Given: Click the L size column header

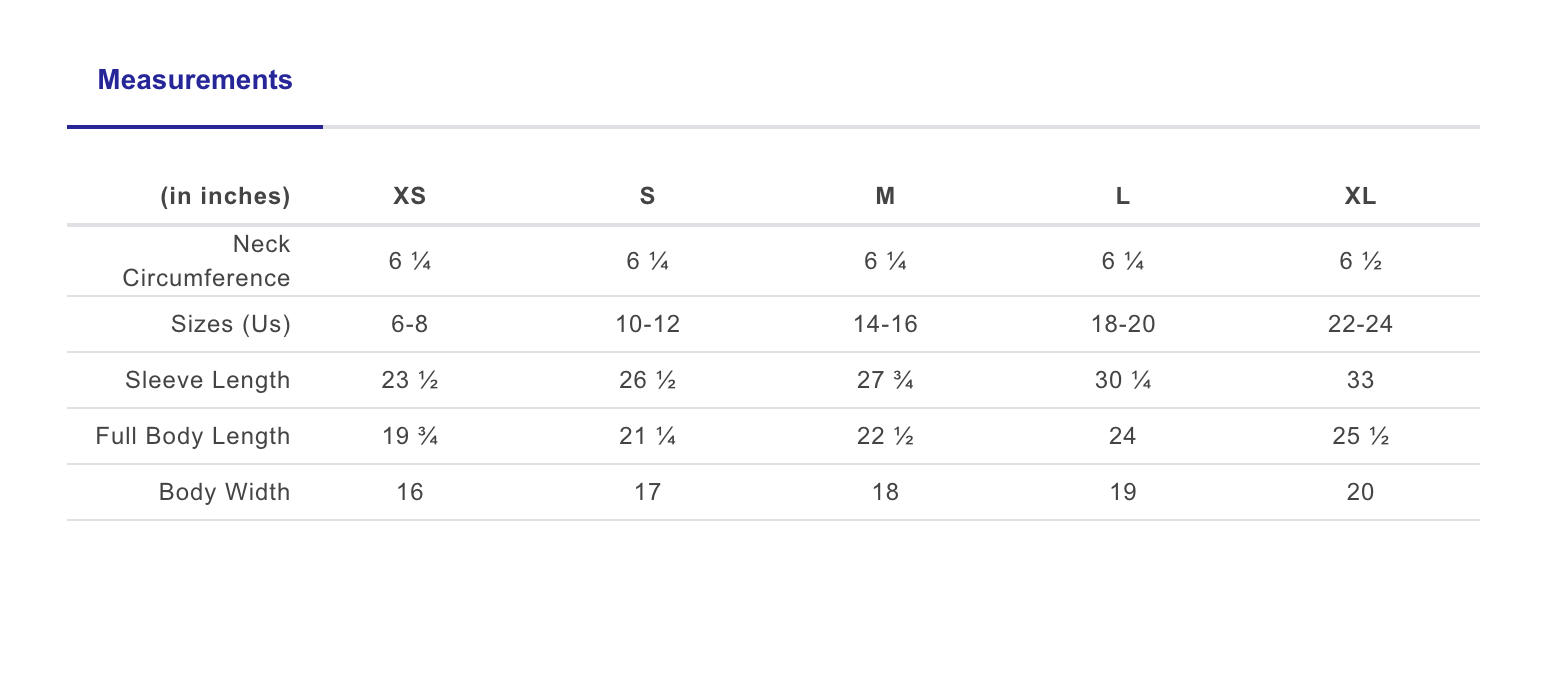Looking at the screenshot, I should (x=1123, y=196).
